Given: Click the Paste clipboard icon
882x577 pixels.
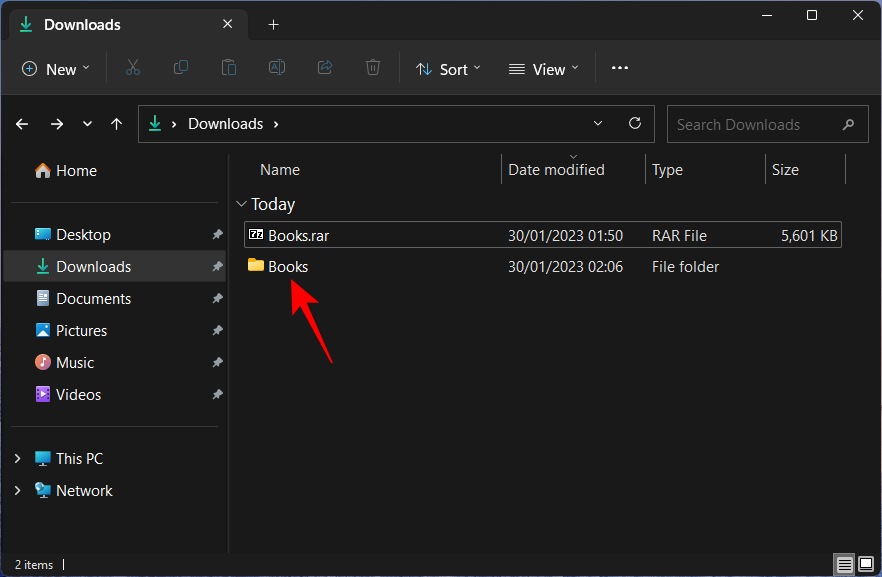Looking at the screenshot, I should click(229, 68).
